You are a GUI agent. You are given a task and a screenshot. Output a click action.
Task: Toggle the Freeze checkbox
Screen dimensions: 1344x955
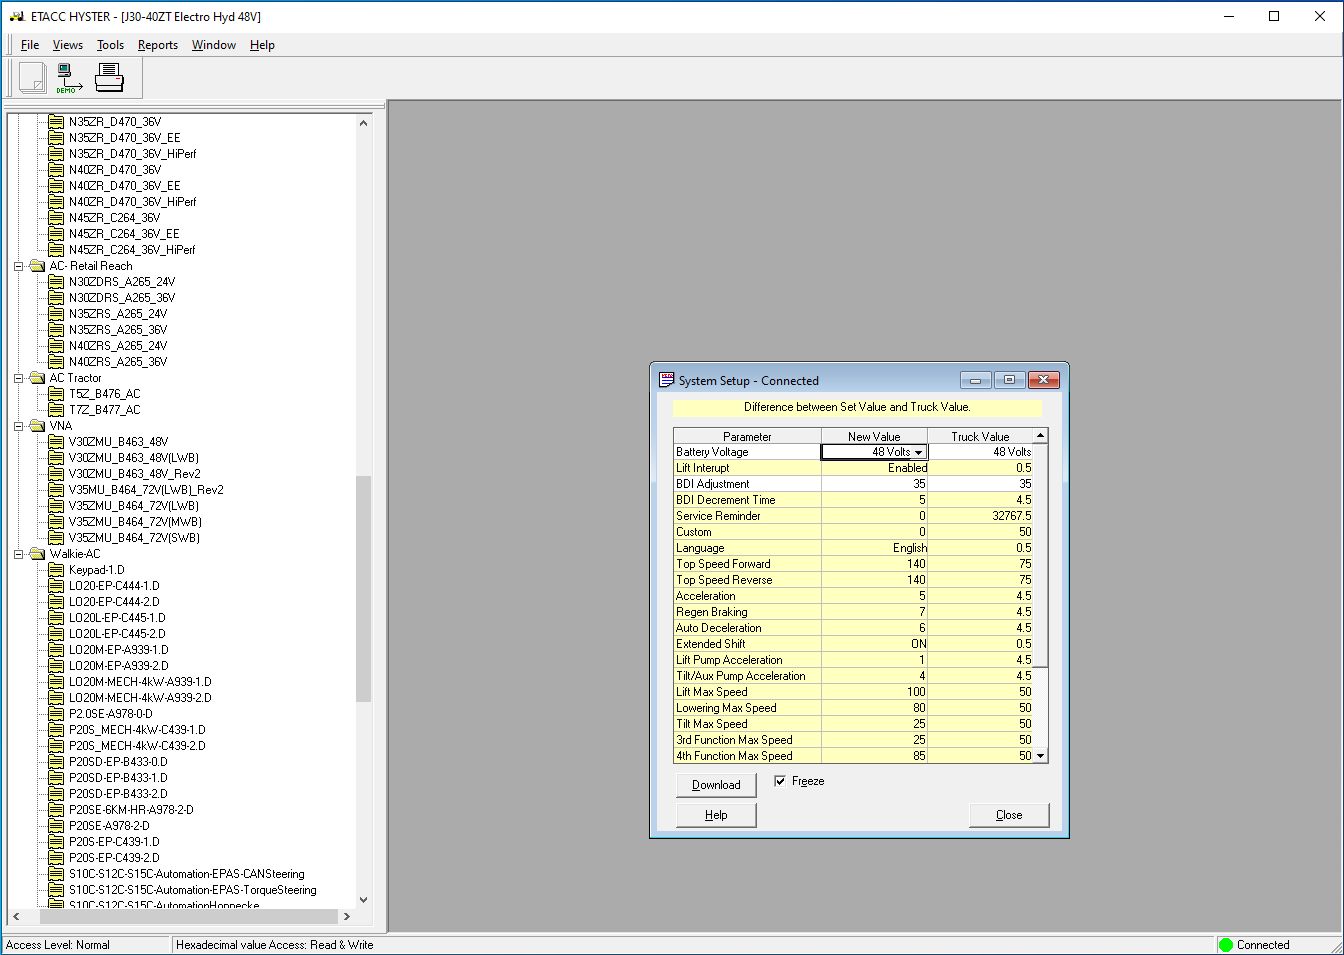(x=780, y=781)
